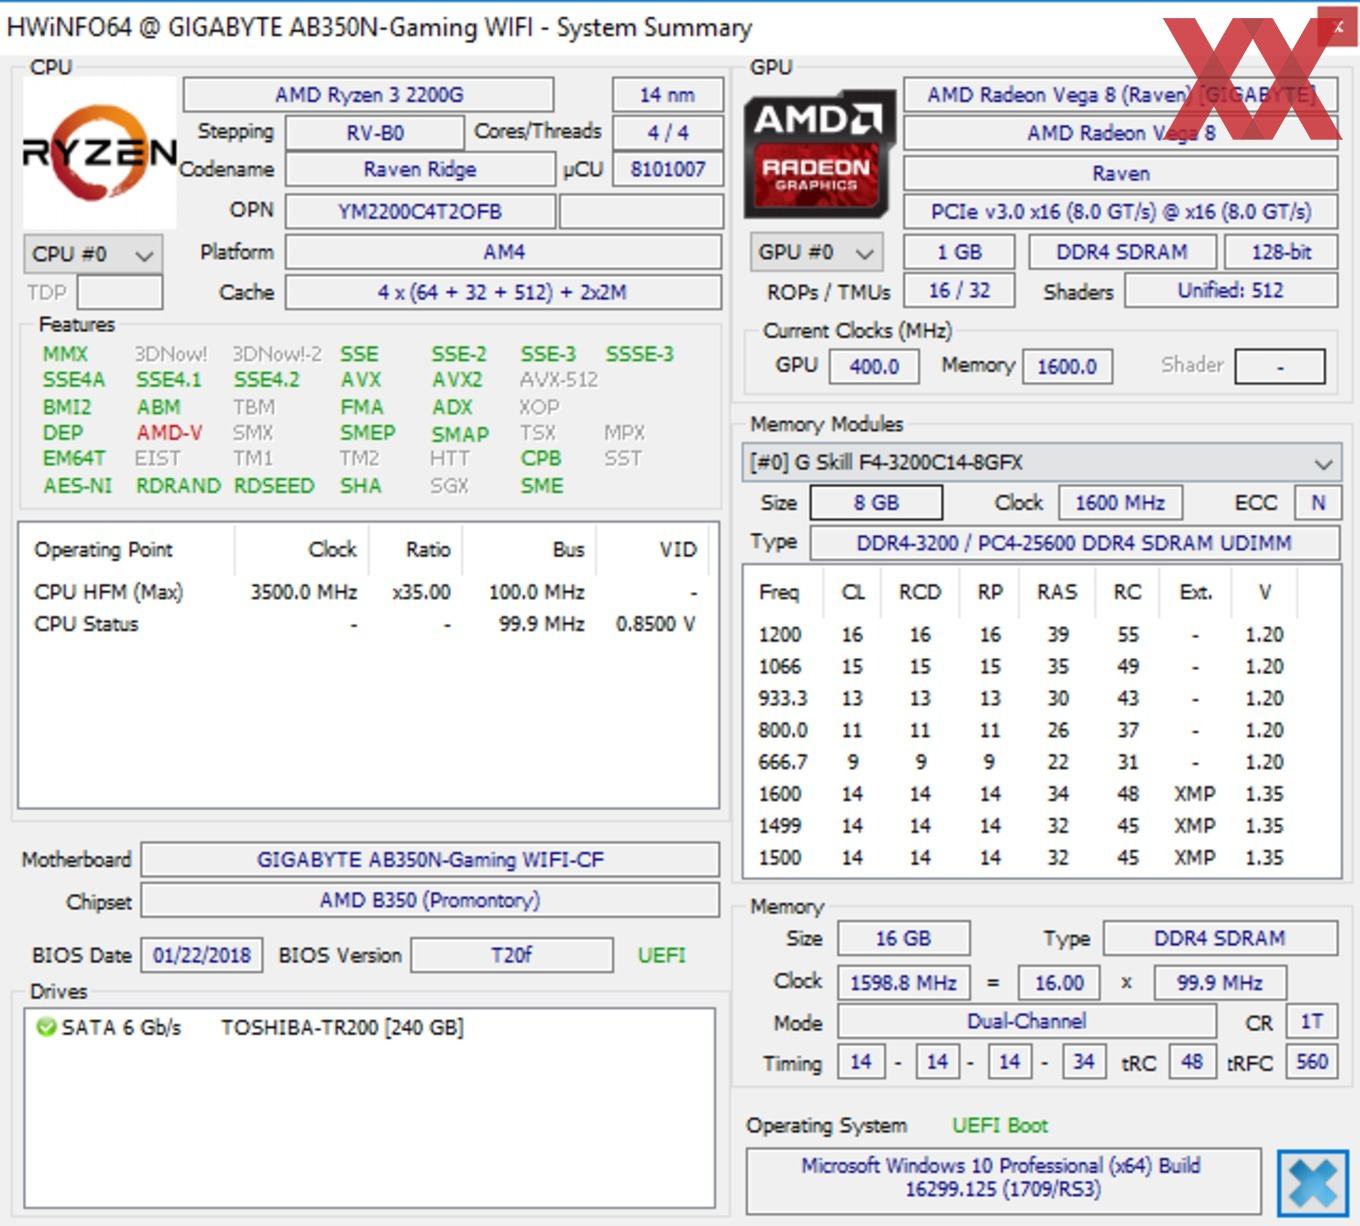Click the UEFI label next to BIOS version

pyautogui.click(x=662, y=955)
